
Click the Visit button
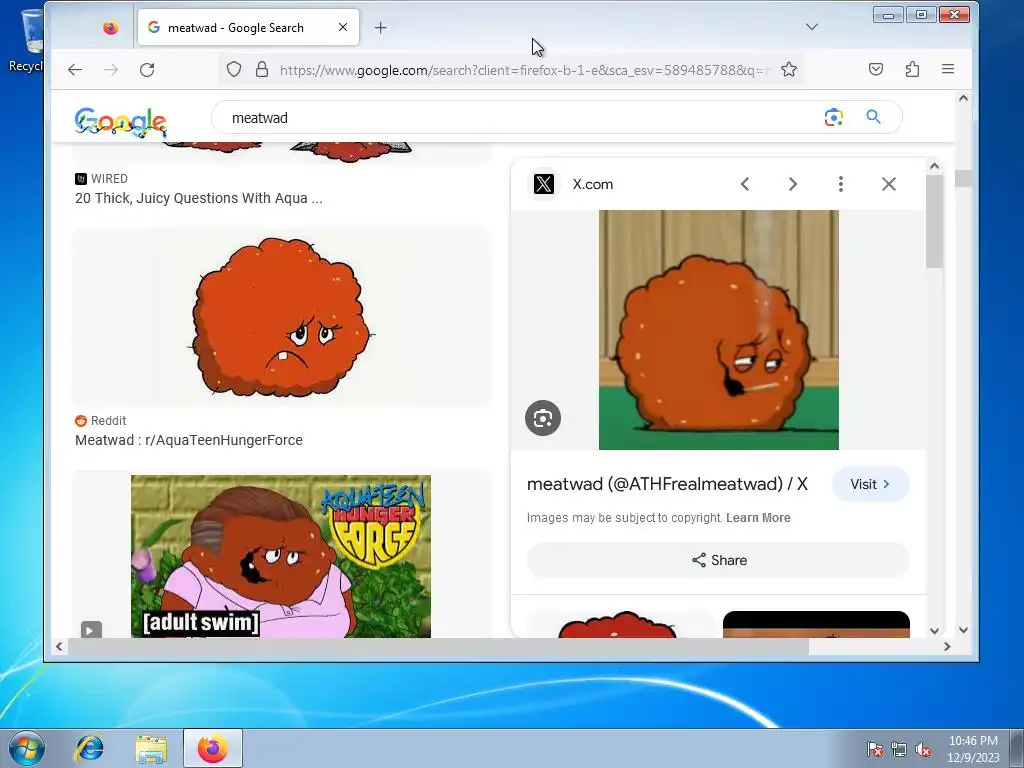(x=871, y=484)
